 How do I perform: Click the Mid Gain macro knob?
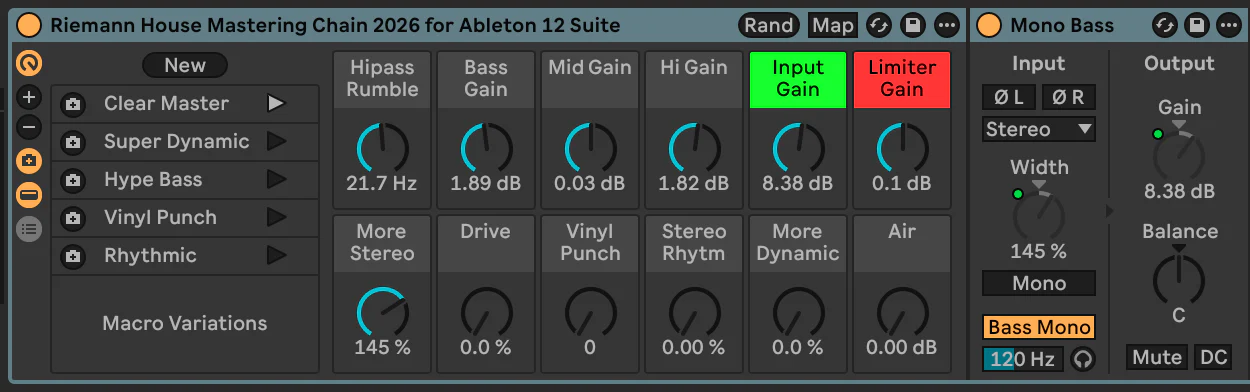[x=590, y=148]
